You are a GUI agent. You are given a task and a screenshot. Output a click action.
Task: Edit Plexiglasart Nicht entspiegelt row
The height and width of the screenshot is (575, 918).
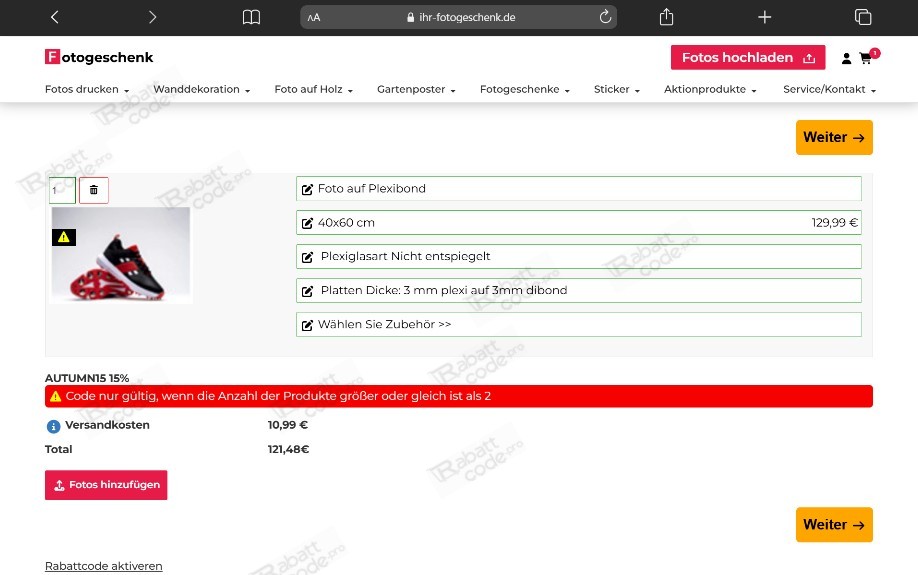point(578,256)
